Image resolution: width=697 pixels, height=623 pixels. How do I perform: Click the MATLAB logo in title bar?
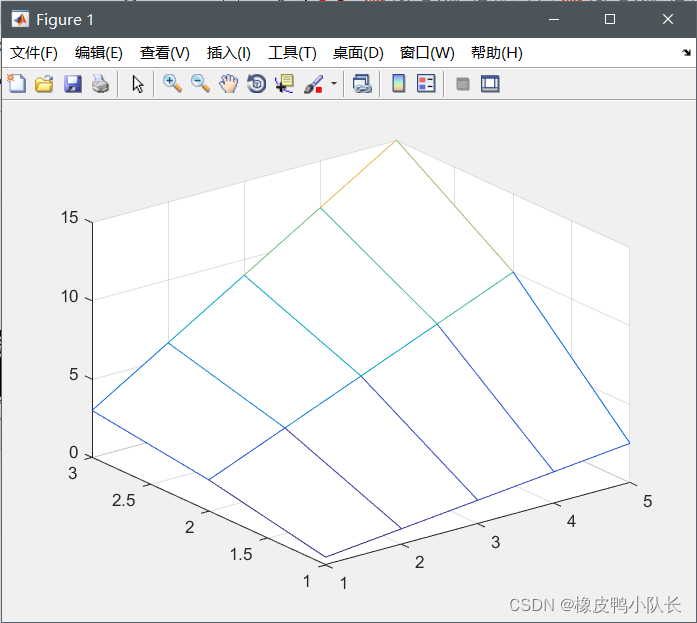pyautogui.click(x=20, y=19)
